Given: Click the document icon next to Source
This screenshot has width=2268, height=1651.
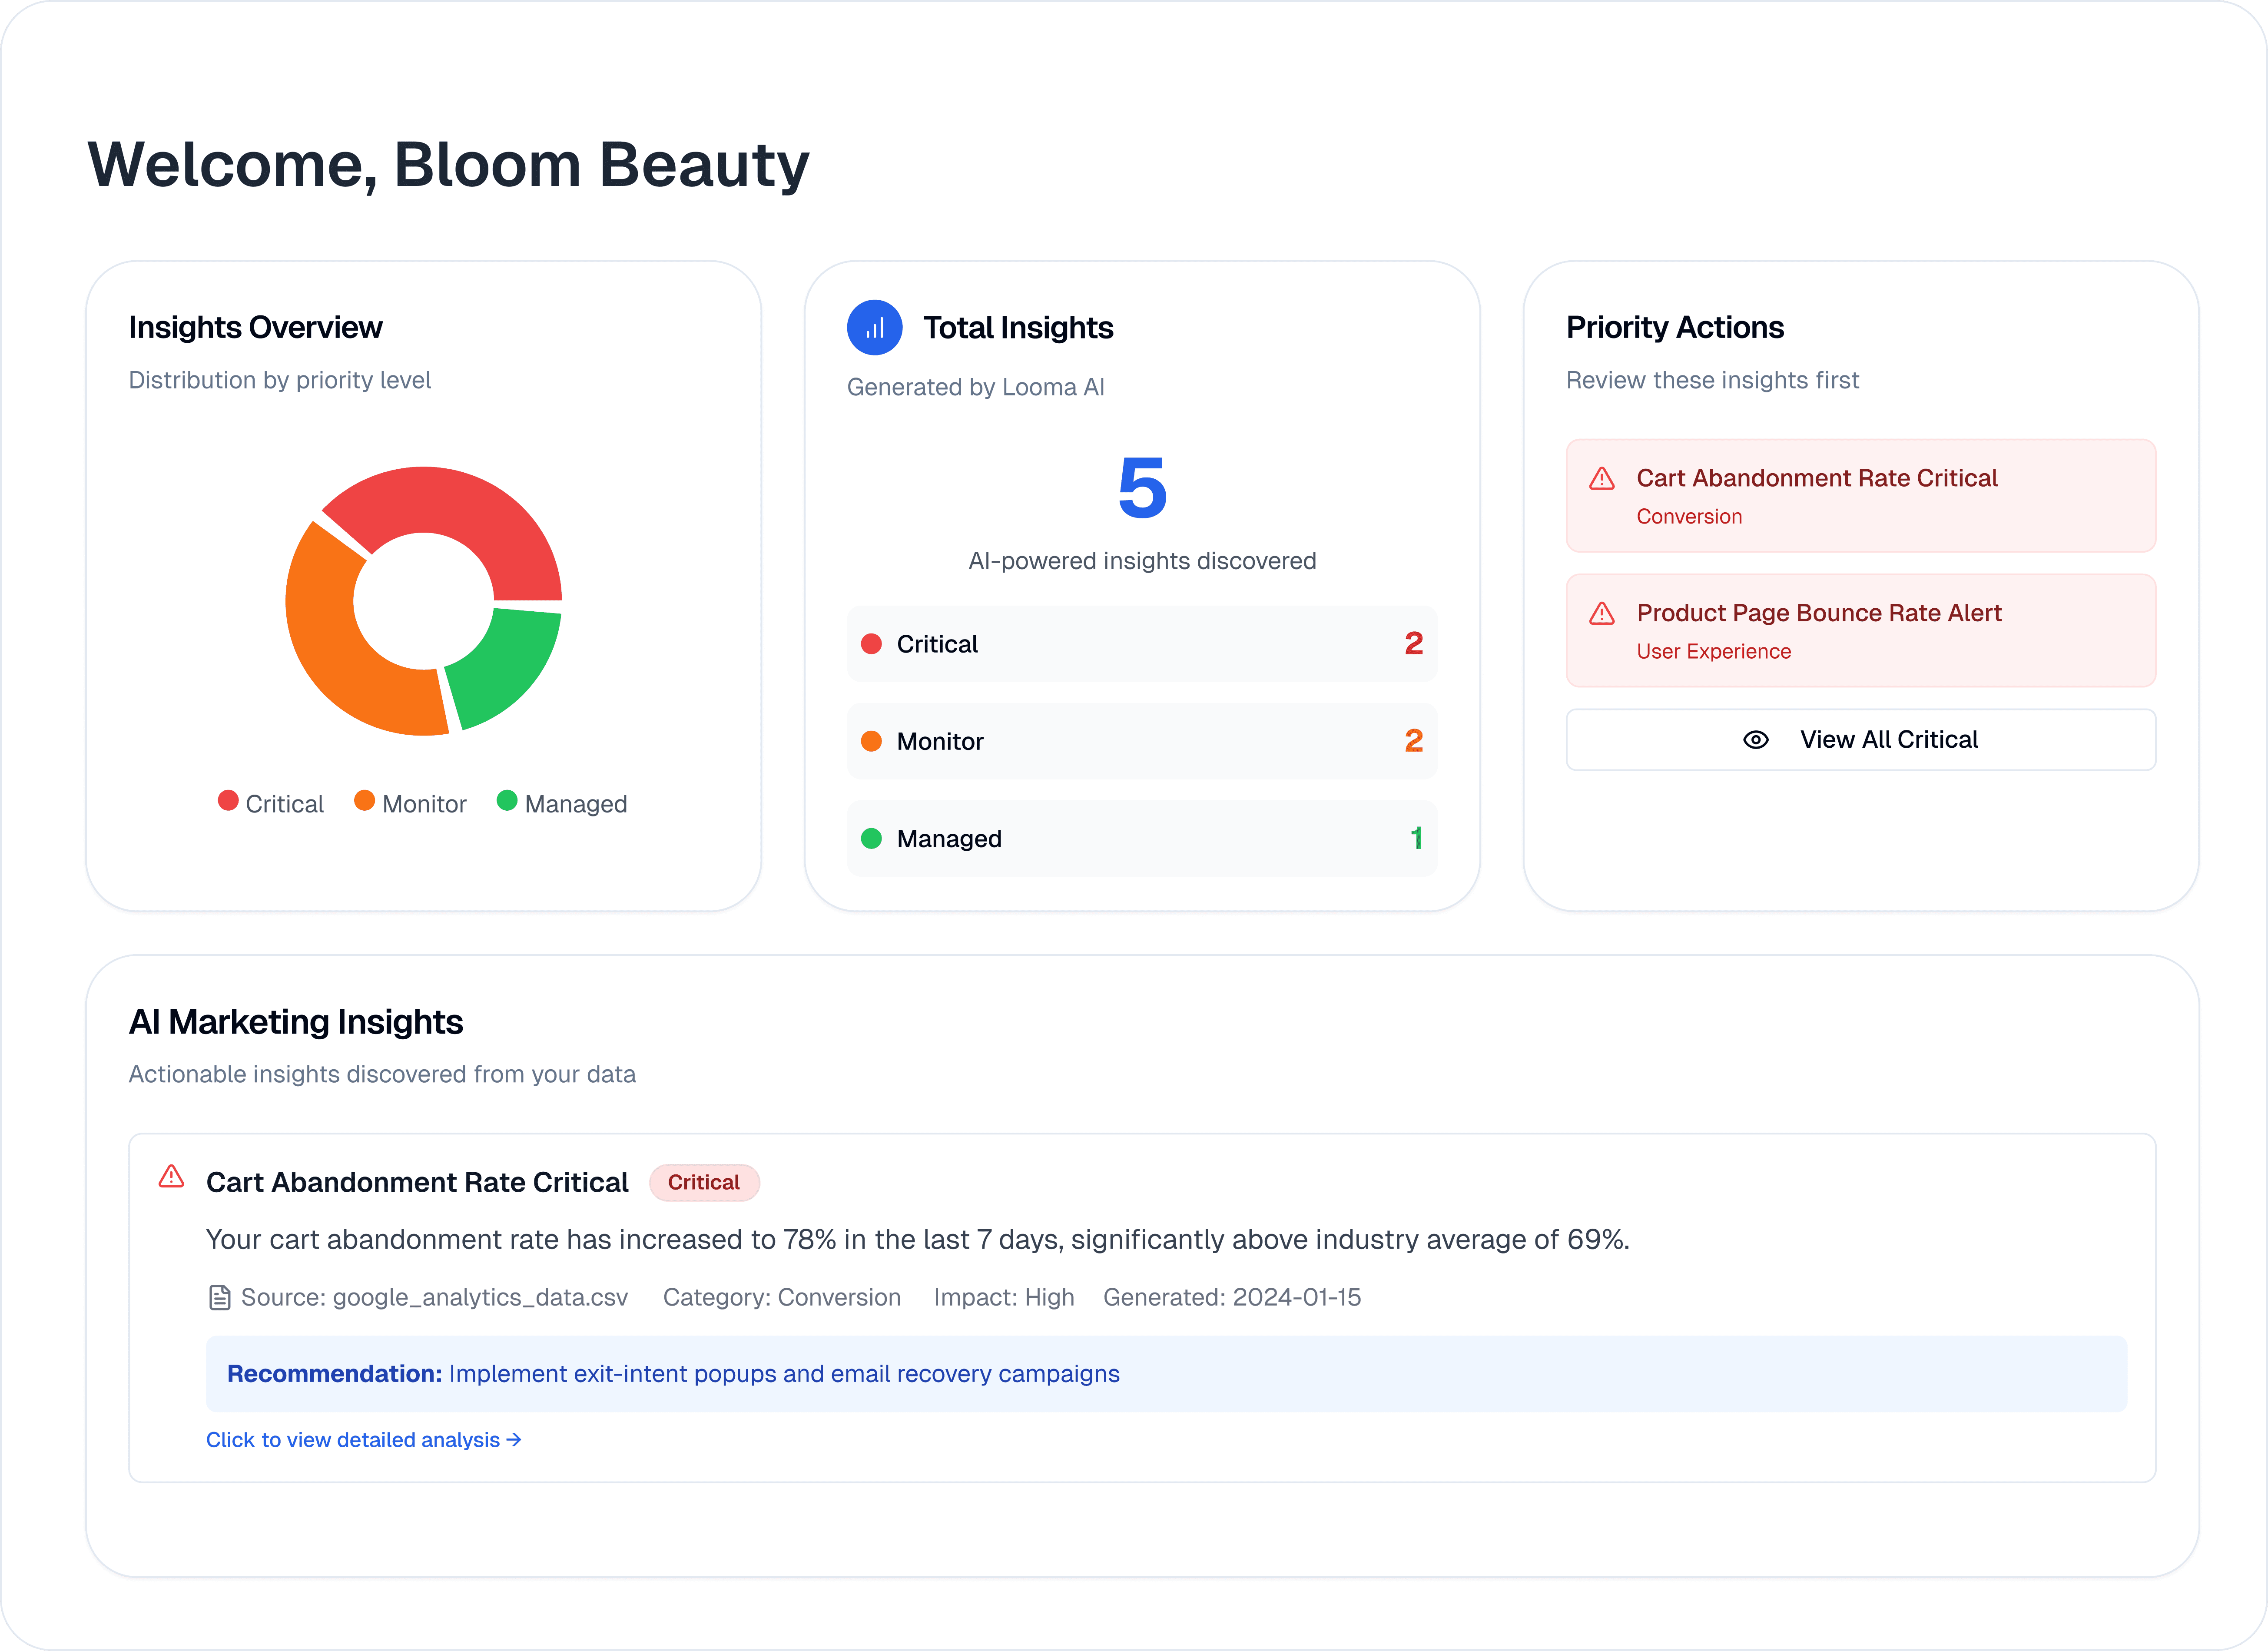Looking at the screenshot, I should 219,1298.
